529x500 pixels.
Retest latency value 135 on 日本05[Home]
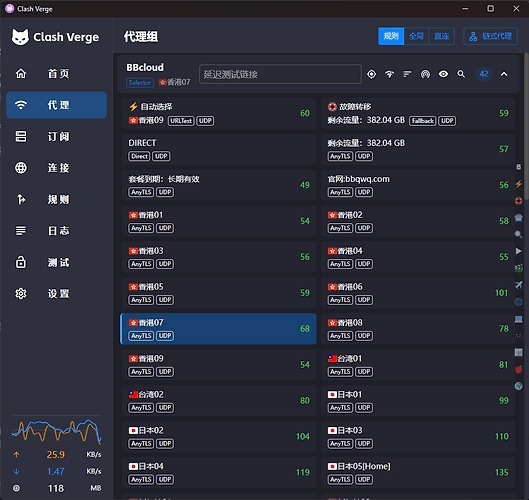(501, 472)
